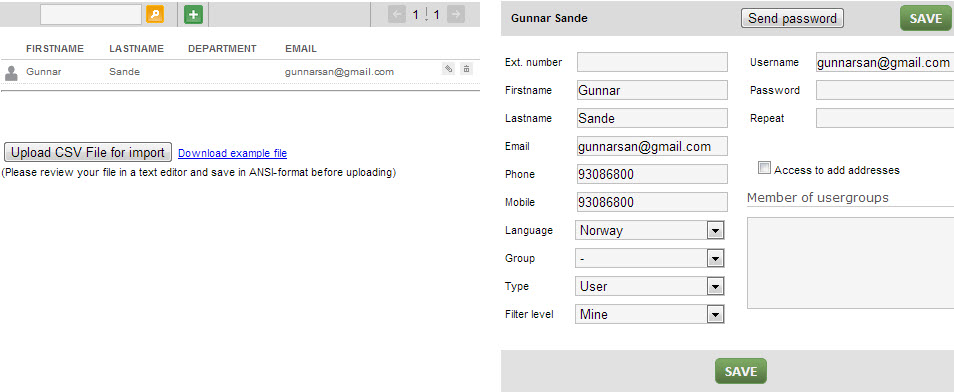The height and width of the screenshot is (392, 954).
Task: Sort by LASTNAME column header
Action: click(x=136, y=49)
